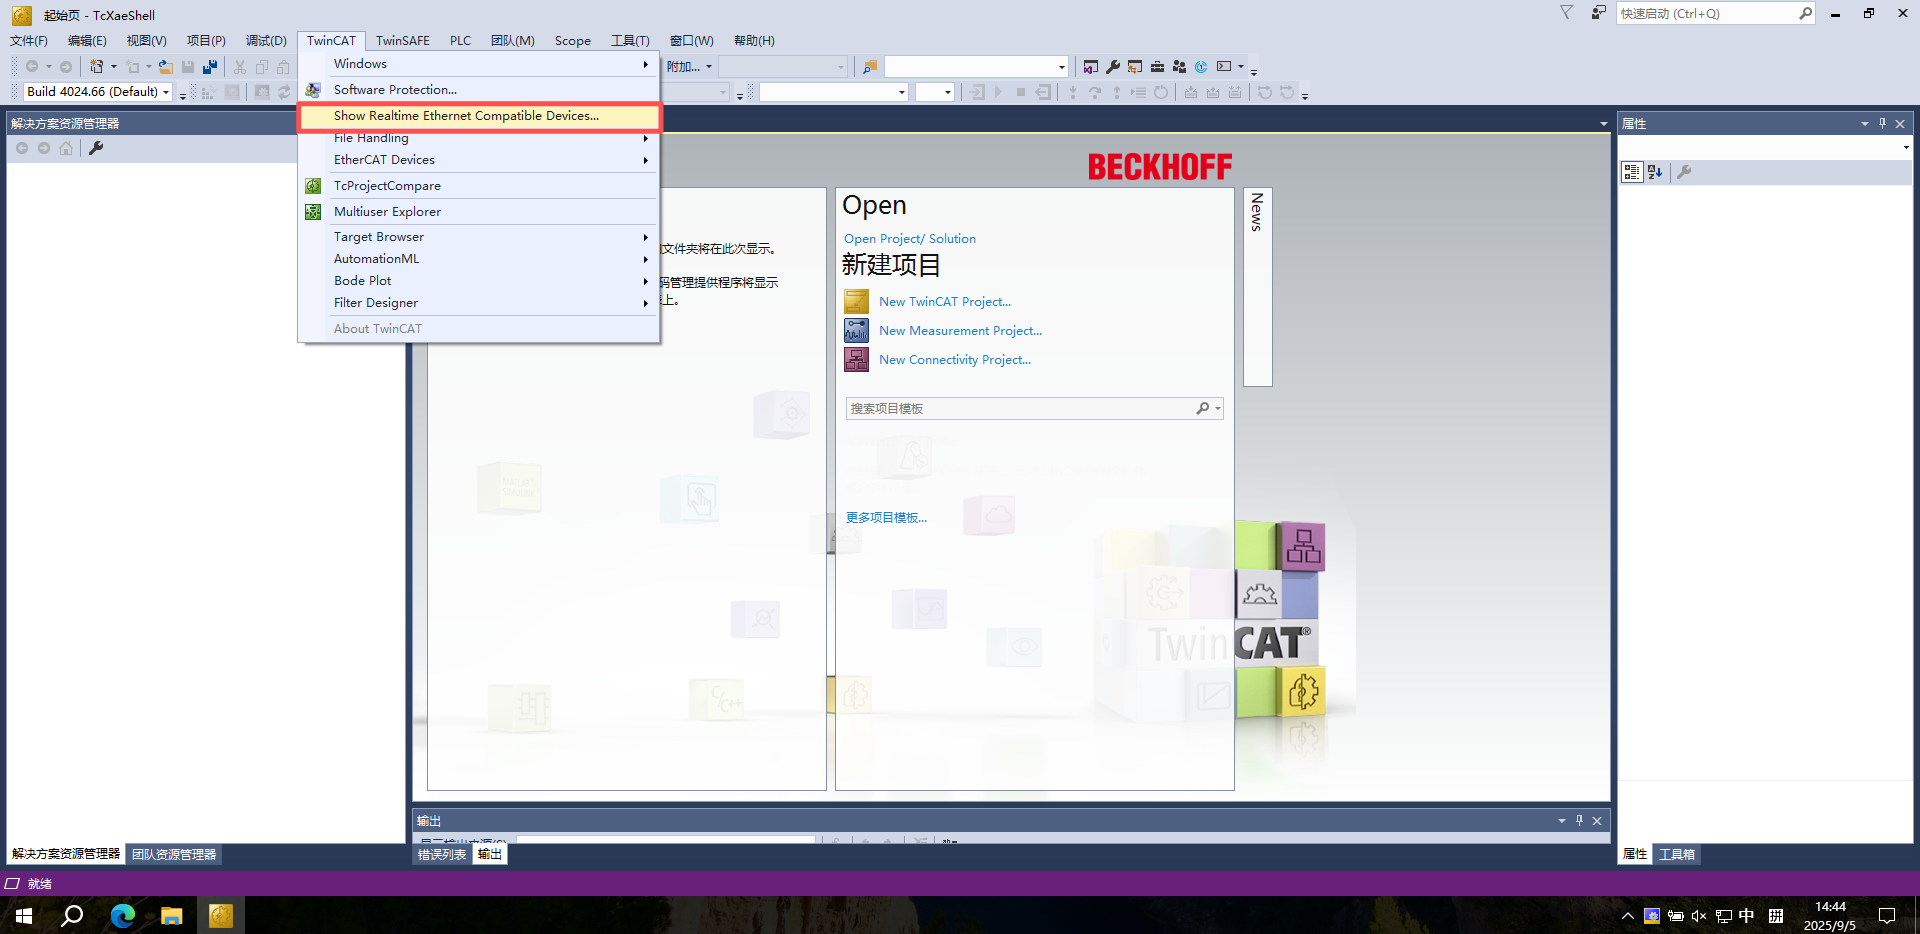Click the Reload Devices TwinCAT toolbar icon

(x=284, y=92)
